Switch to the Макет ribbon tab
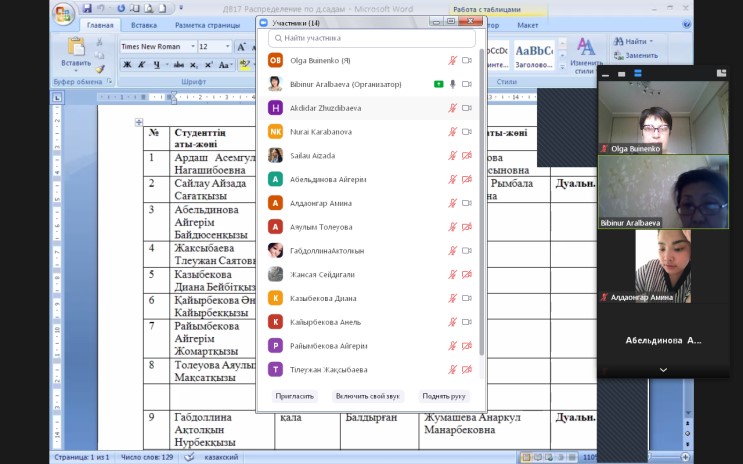Viewport: 743px width, 464px height. (x=527, y=25)
